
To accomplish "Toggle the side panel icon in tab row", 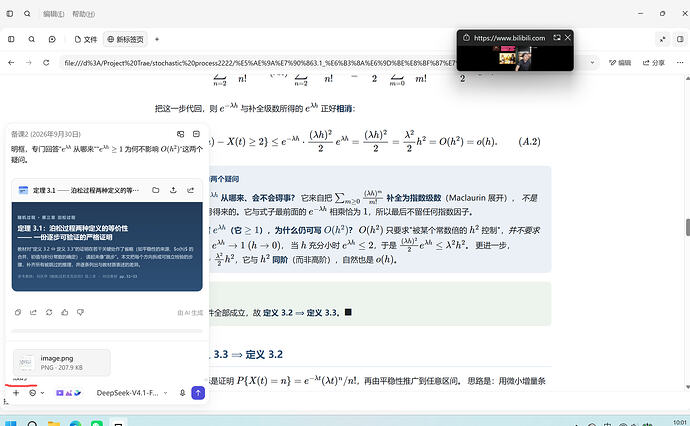I will 11,39.
